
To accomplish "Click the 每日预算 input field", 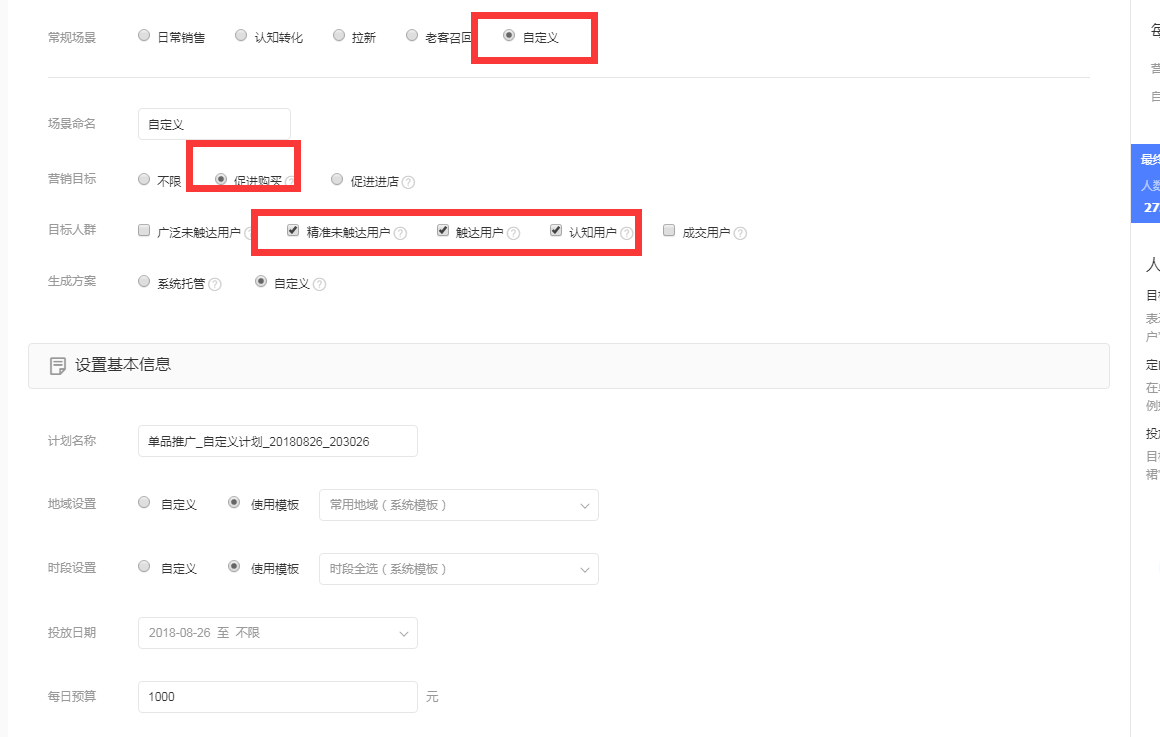I will point(277,697).
